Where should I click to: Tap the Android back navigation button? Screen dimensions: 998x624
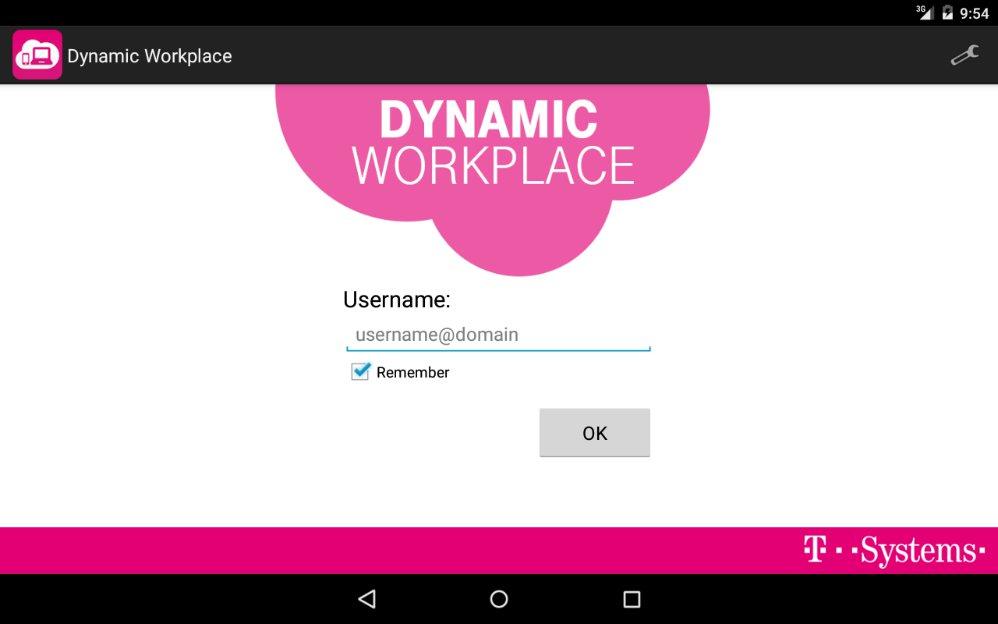pos(367,599)
